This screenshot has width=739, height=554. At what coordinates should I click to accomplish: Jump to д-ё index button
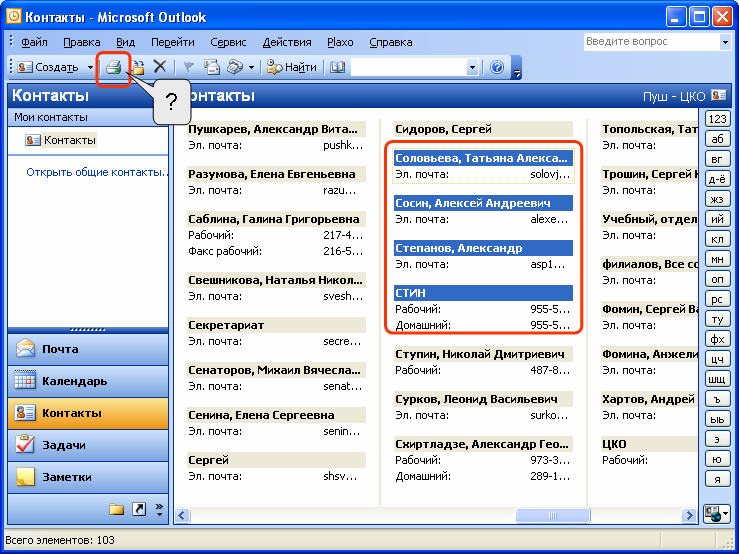pyautogui.click(x=717, y=179)
